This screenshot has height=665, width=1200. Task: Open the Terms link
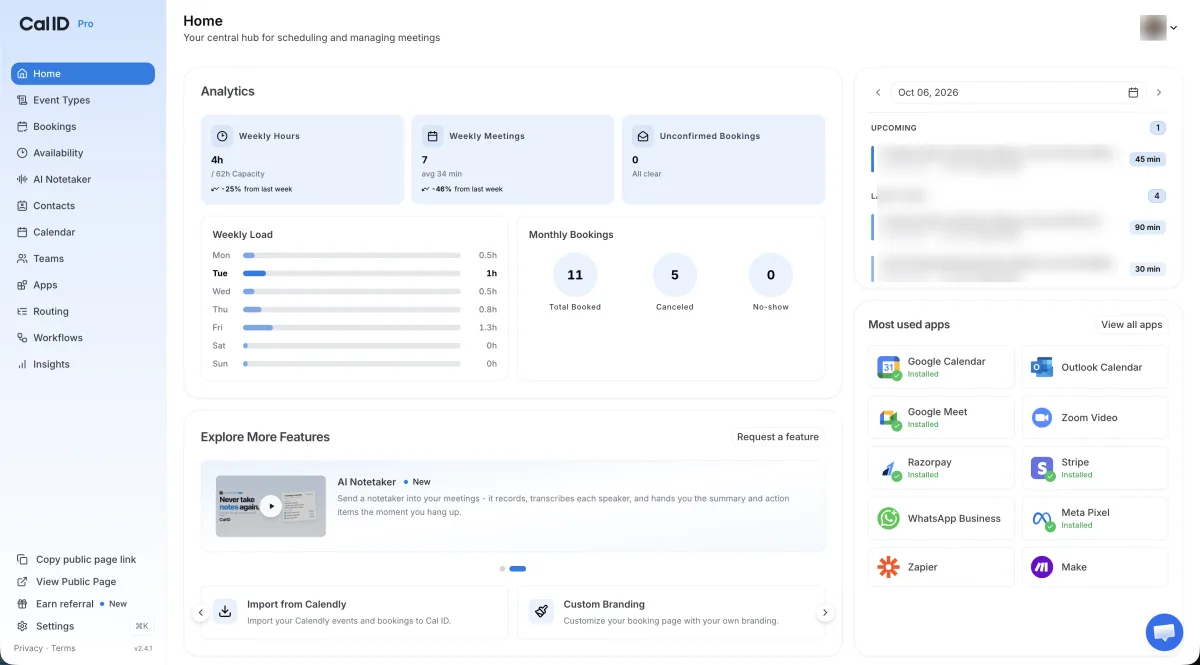(x=63, y=648)
